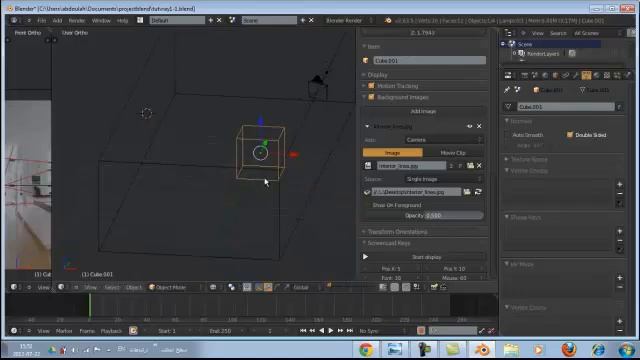The image size is (640, 360).
Task: Open the Source Single Image dropdown
Action: click(x=443, y=179)
